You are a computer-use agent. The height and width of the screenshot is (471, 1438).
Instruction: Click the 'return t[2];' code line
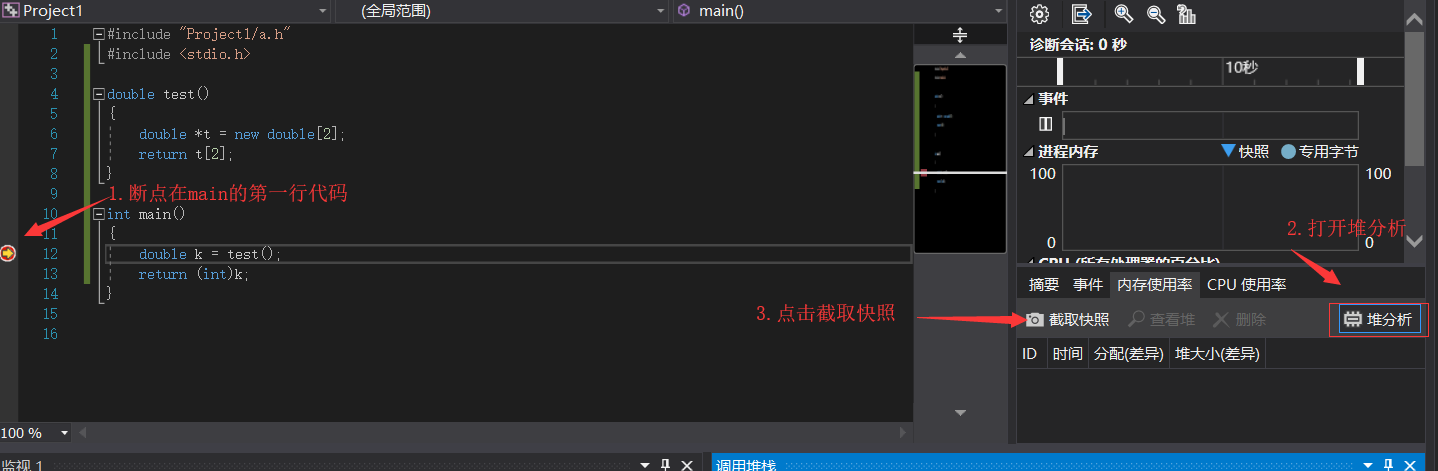(186, 154)
